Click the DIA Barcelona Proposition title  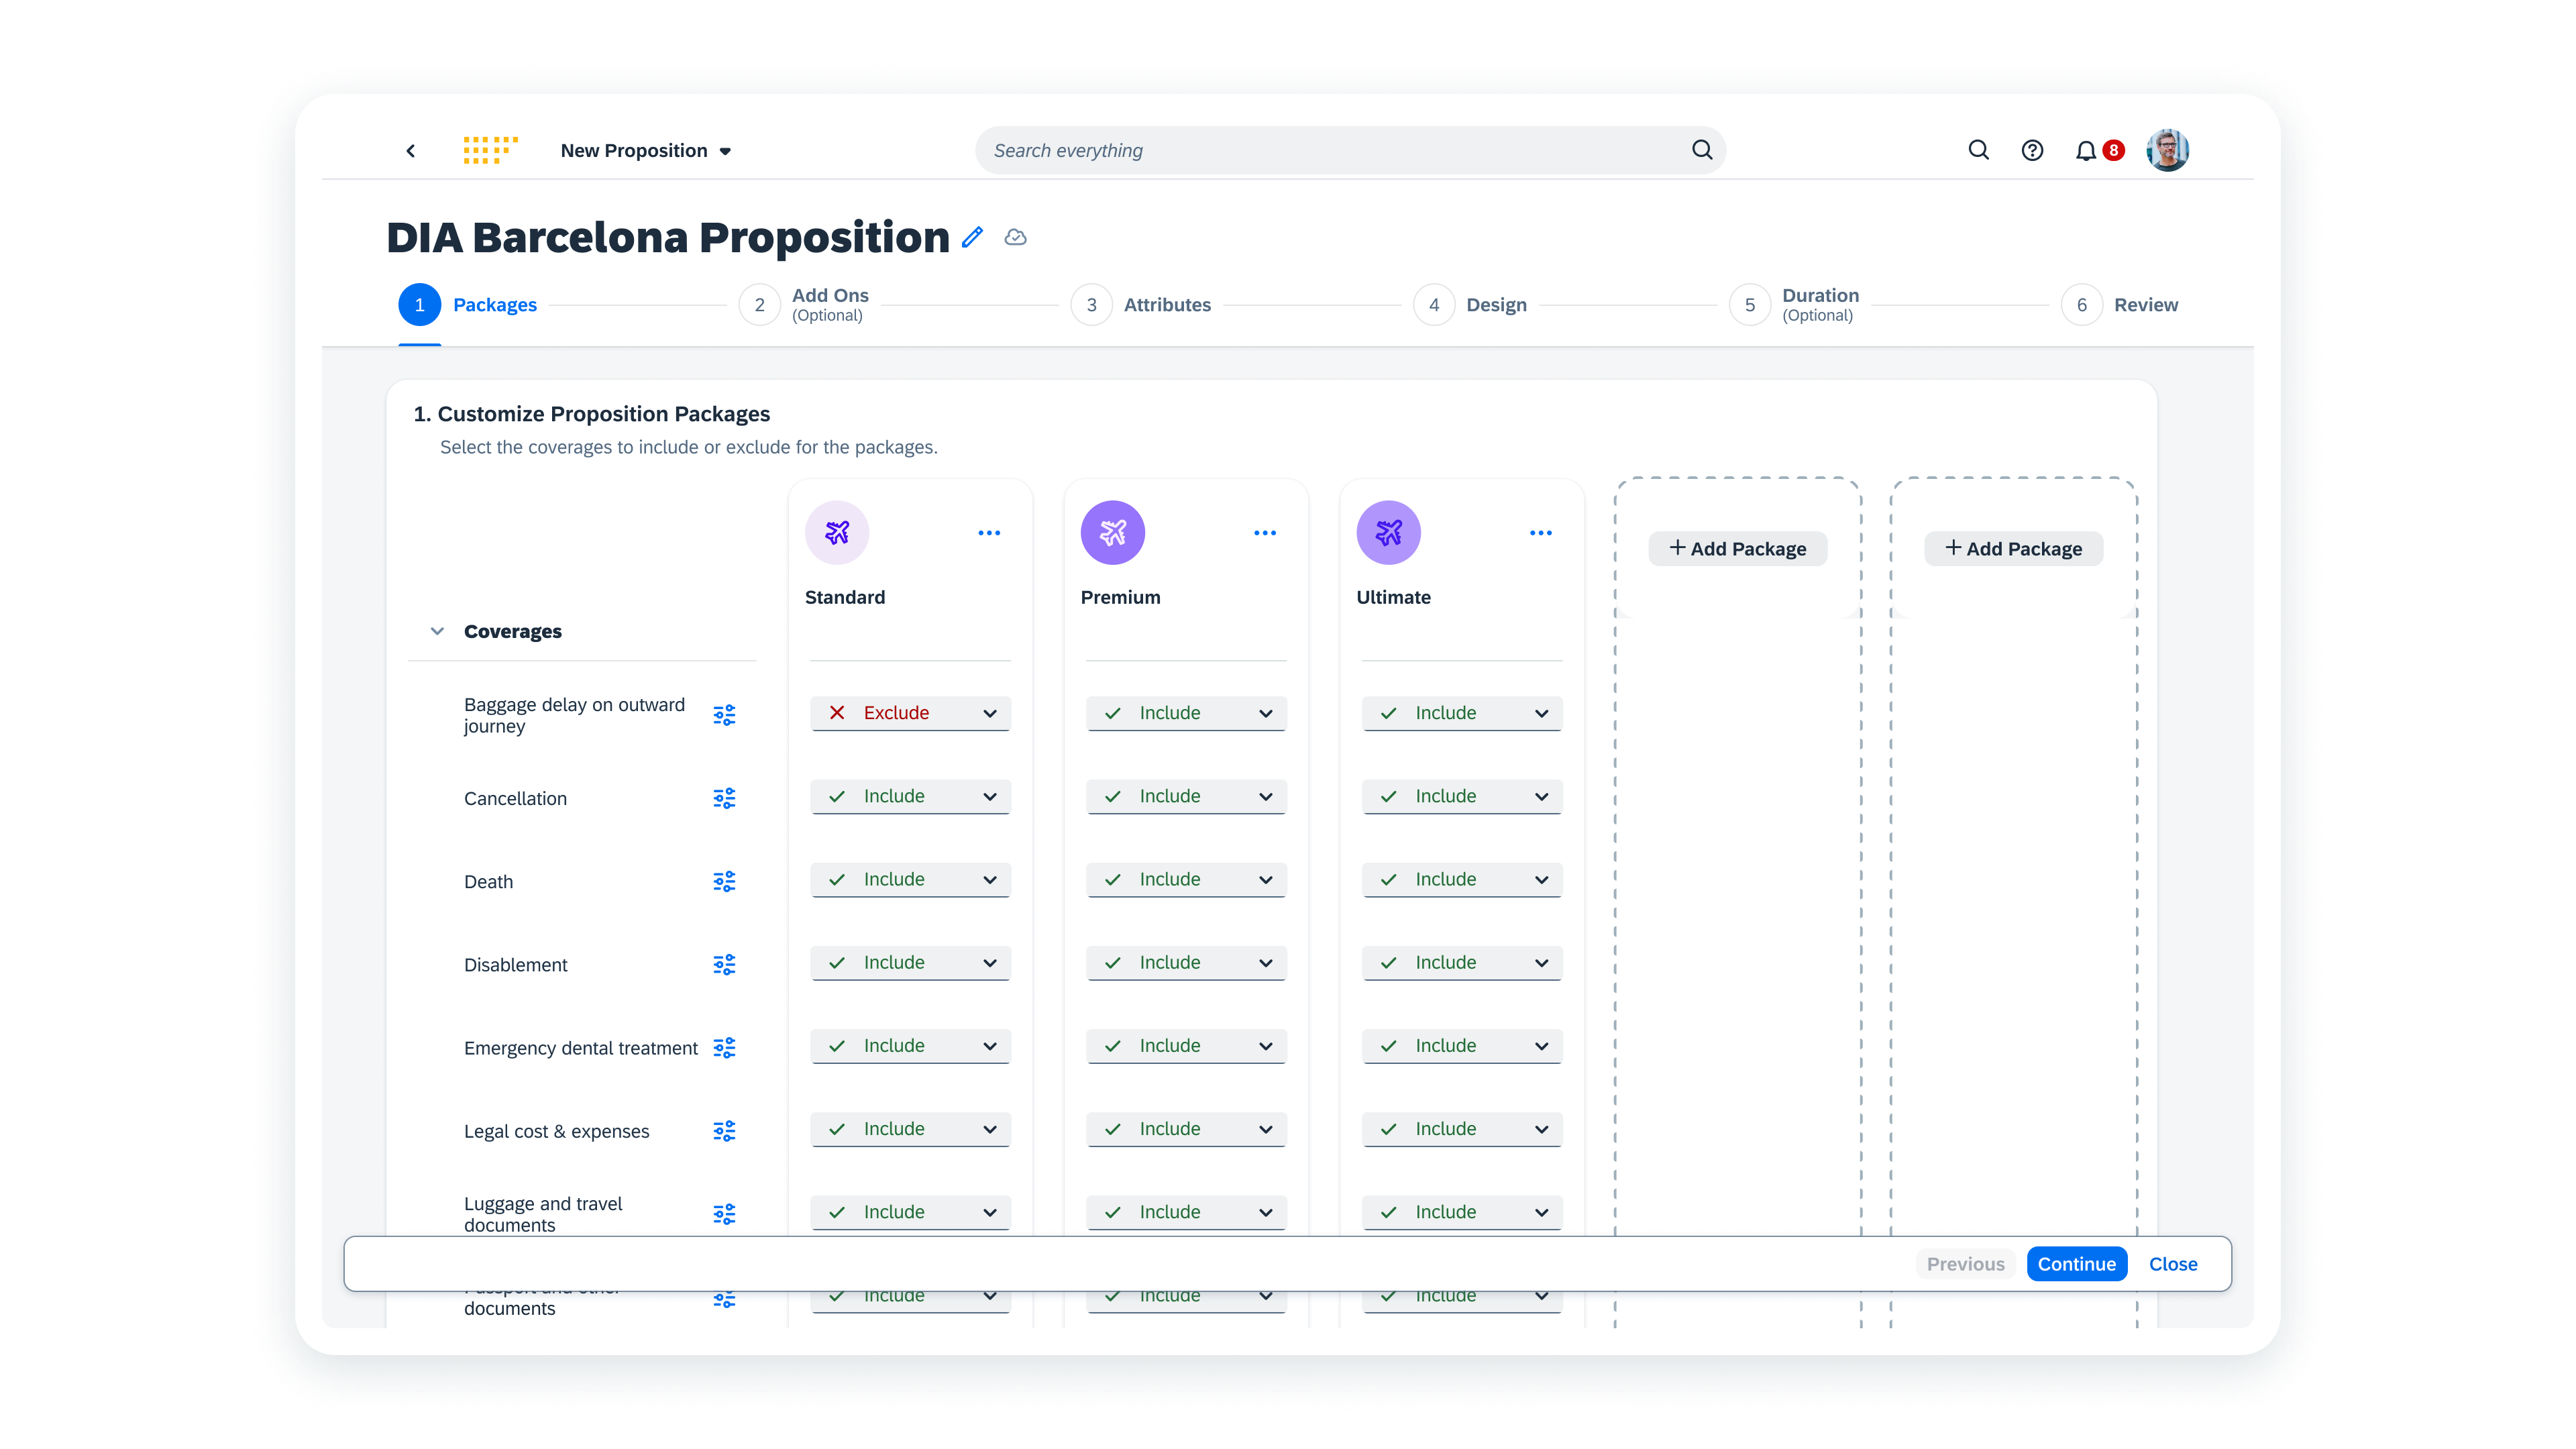pos(668,237)
